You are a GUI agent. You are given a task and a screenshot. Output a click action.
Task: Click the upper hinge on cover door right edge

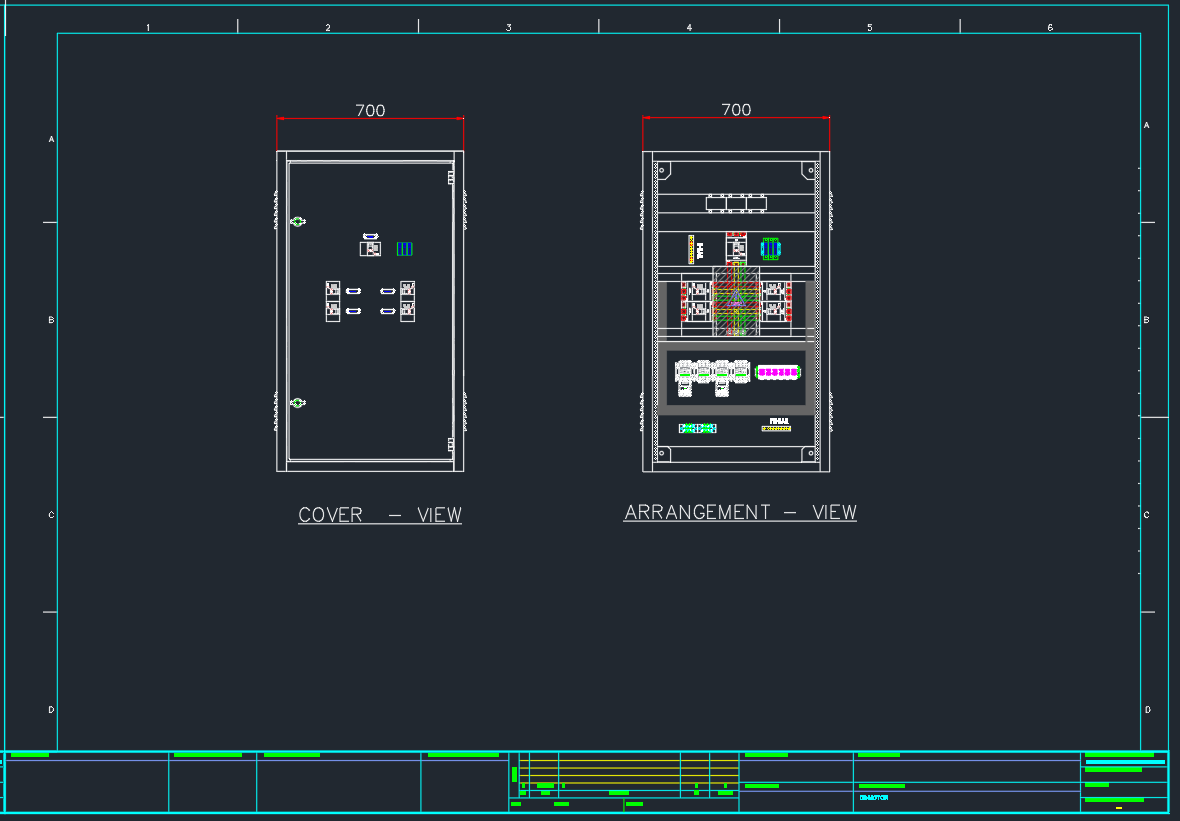pyautogui.click(x=451, y=178)
